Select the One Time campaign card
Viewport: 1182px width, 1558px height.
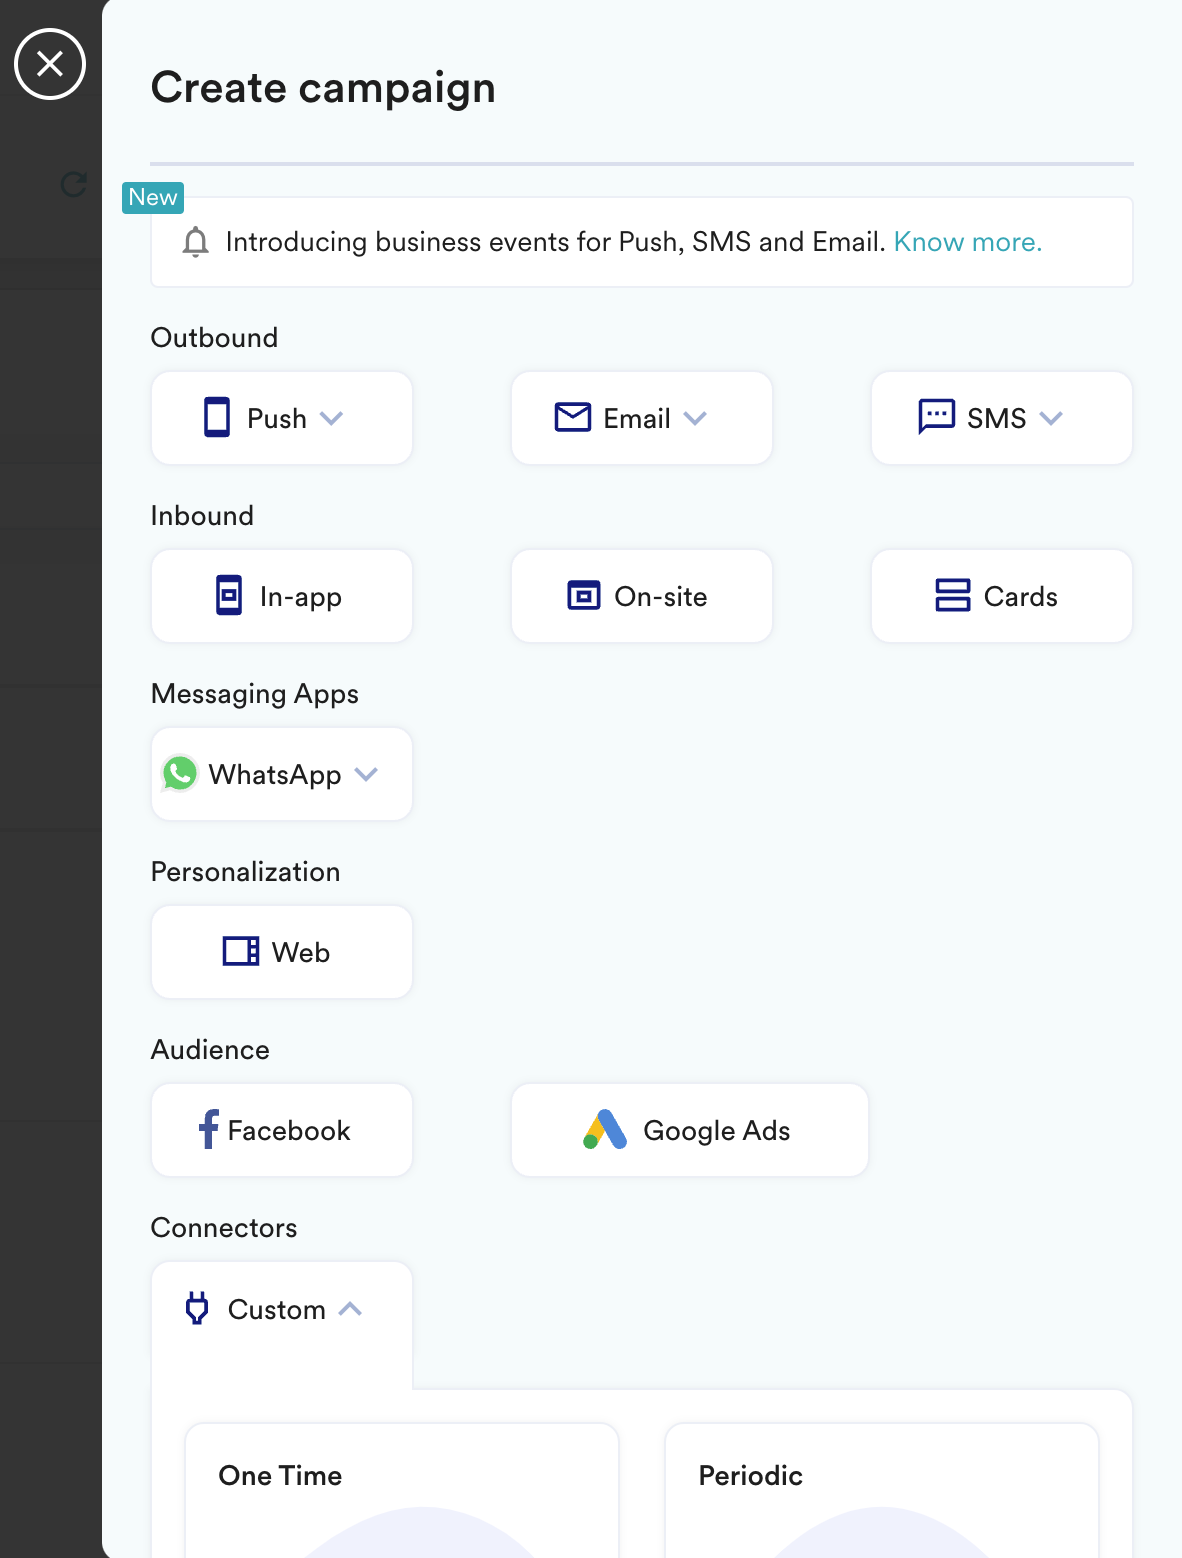point(402,1490)
